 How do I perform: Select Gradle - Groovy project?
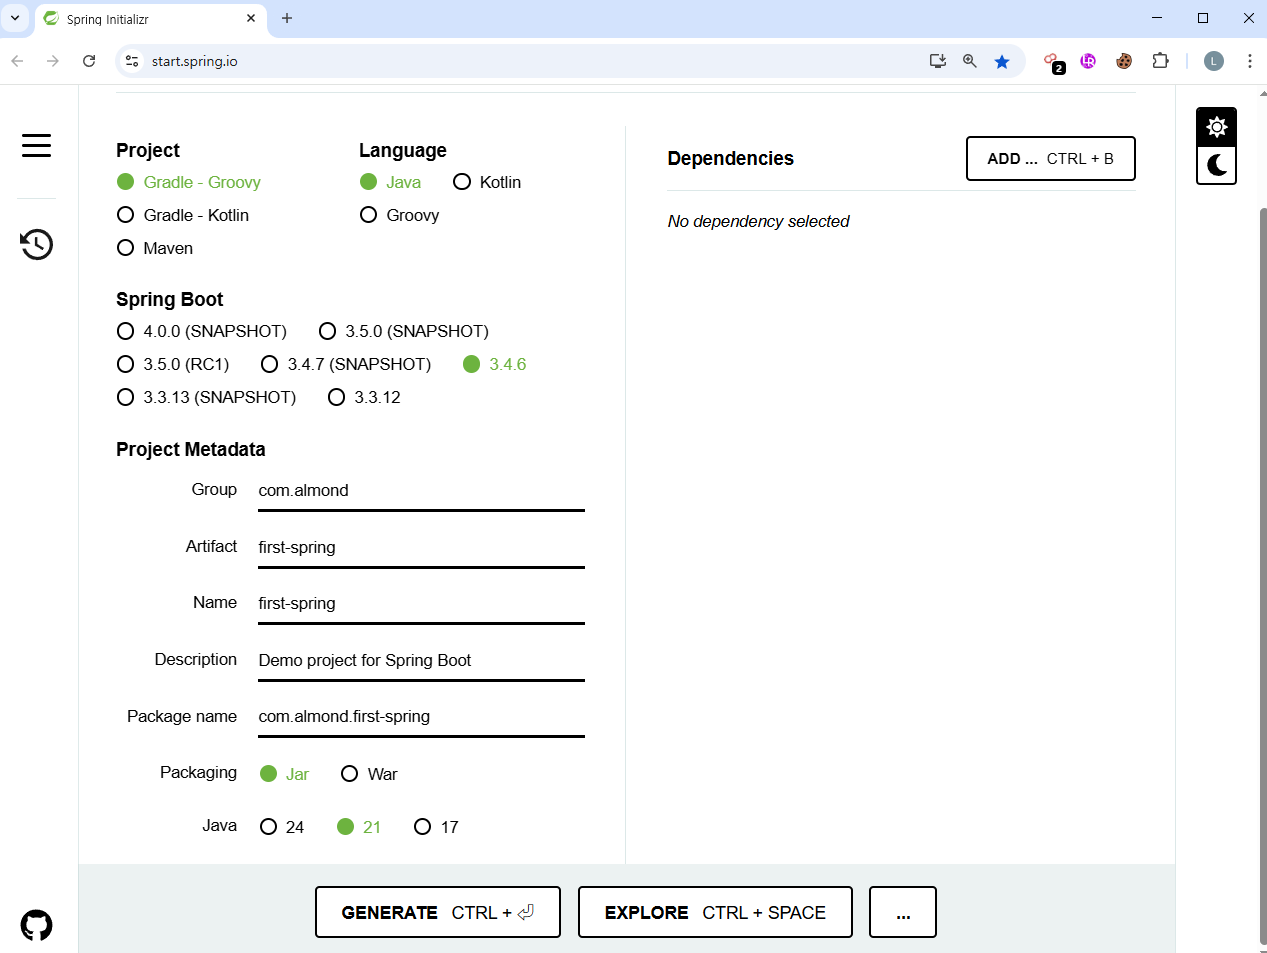pos(189,182)
